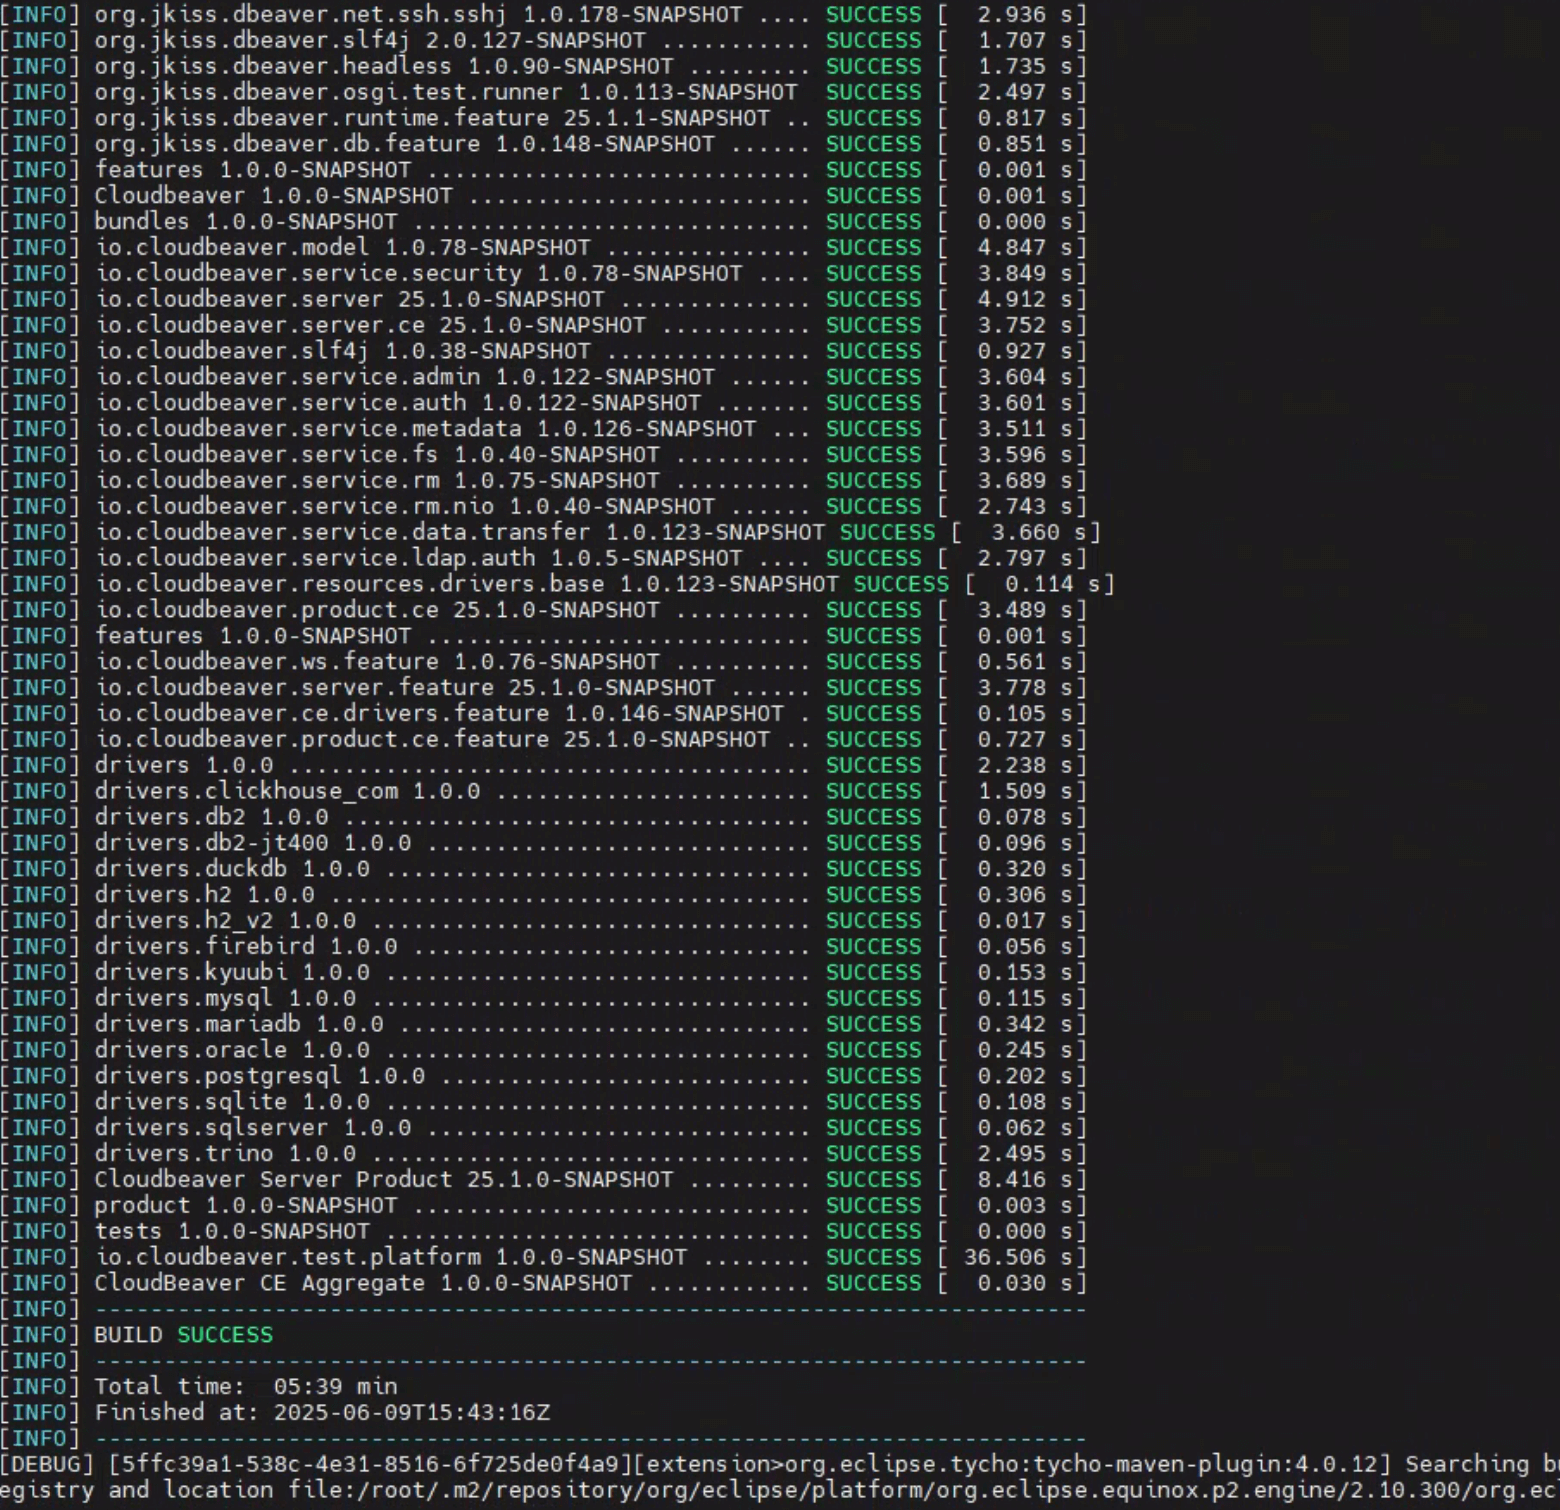The width and height of the screenshot is (1560, 1510).
Task: Click 'org.jkiss.dbeaver.headless 1.0.90-SNAPSHOT' line
Action: (543, 66)
